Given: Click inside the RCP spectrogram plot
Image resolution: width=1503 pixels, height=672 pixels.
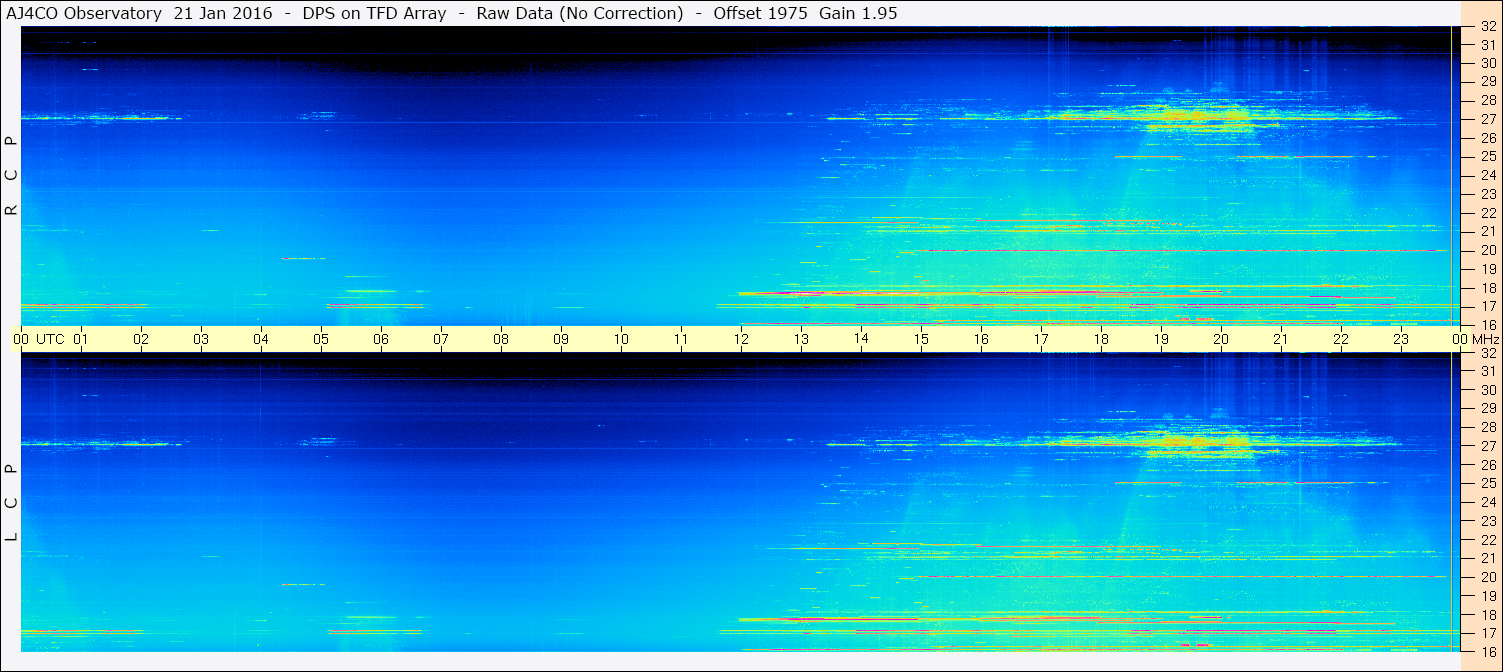Looking at the screenshot, I should click(x=741, y=176).
